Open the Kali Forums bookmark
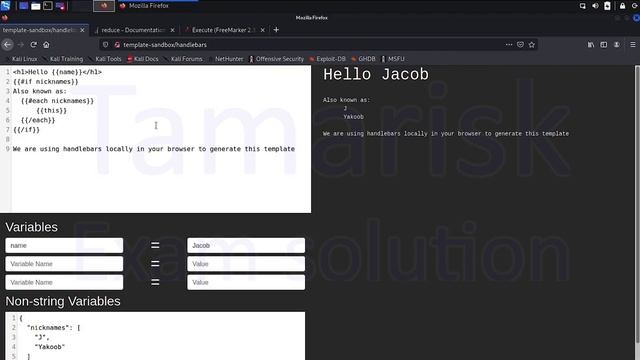This screenshot has height=360, width=640. pos(183,59)
